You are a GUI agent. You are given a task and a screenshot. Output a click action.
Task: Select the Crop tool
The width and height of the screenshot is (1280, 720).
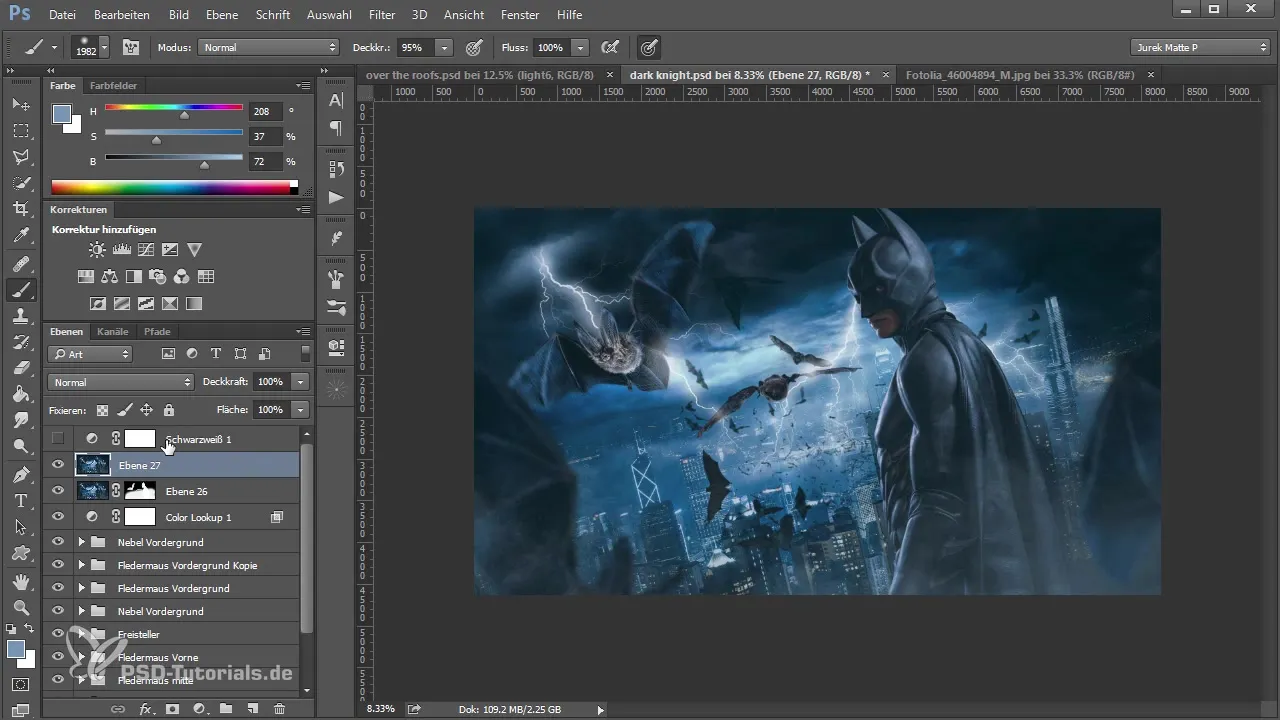20,209
